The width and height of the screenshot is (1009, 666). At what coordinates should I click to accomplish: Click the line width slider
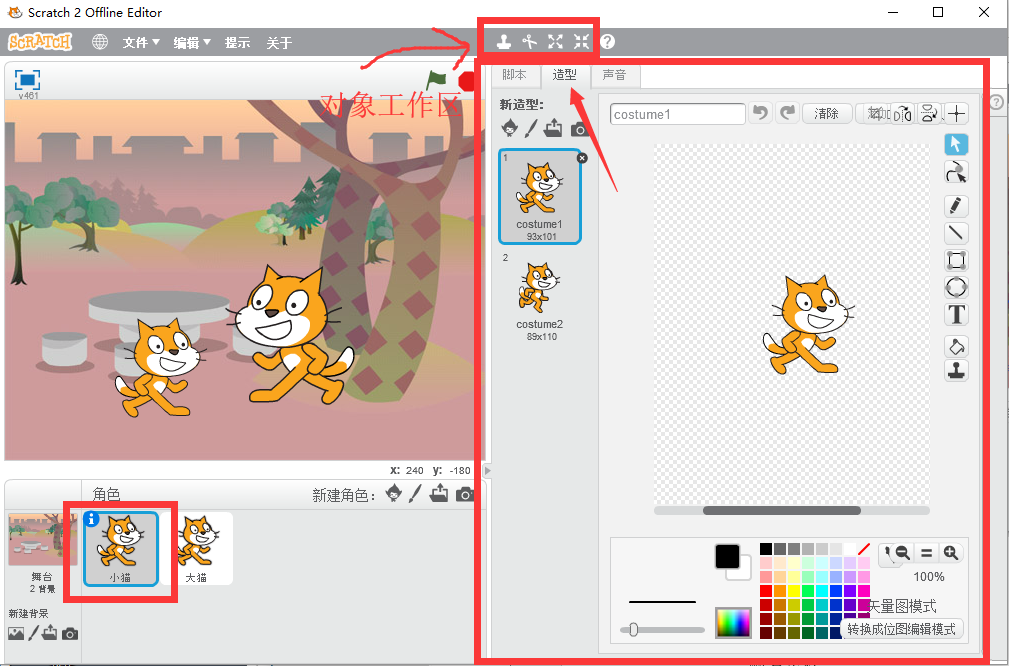[x=663, y=629]
